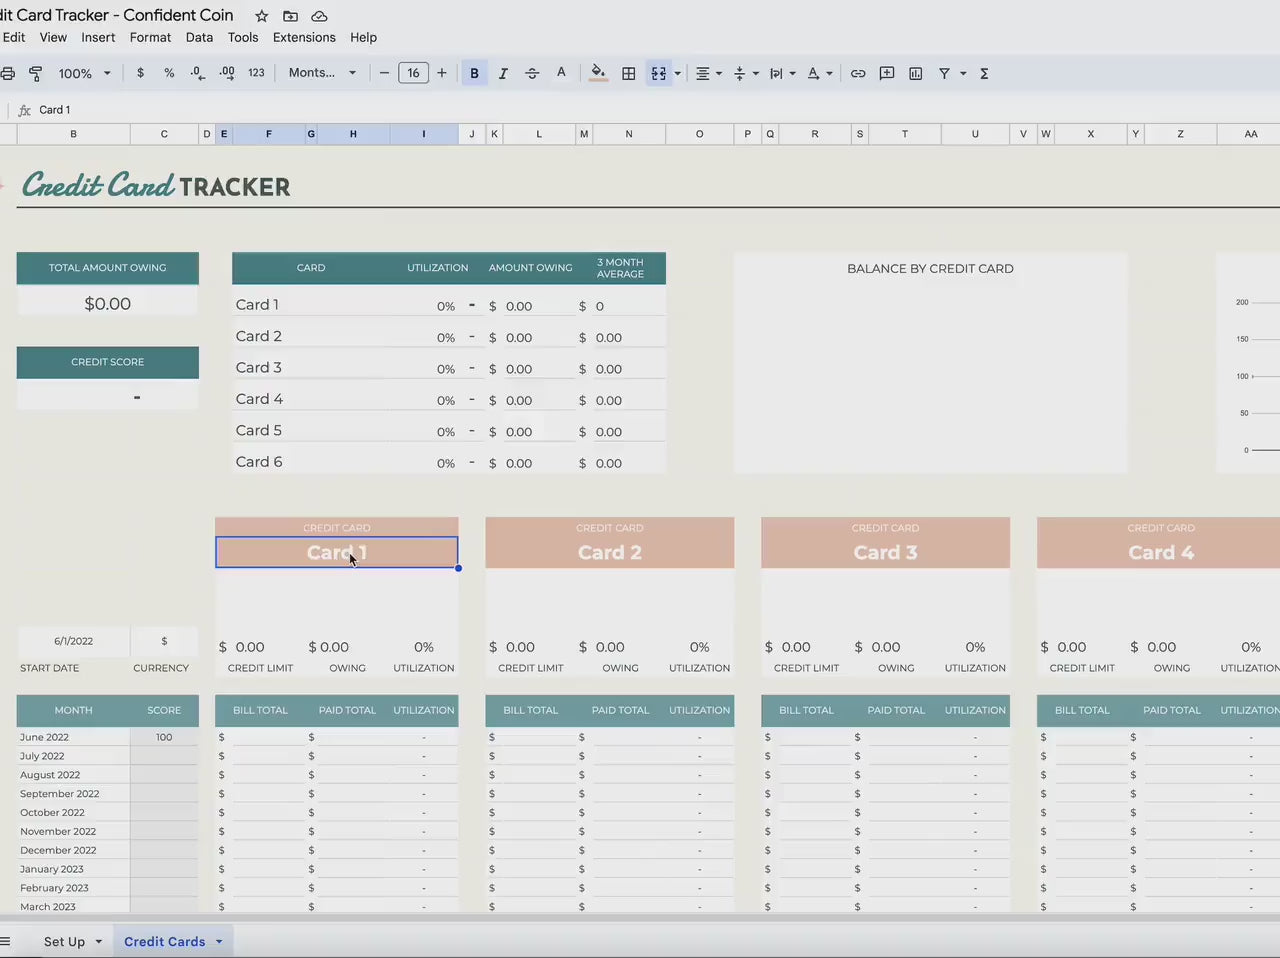The image size is (1280, 958).
Task: Toggle strikethrough formatting
Action: 532,73
